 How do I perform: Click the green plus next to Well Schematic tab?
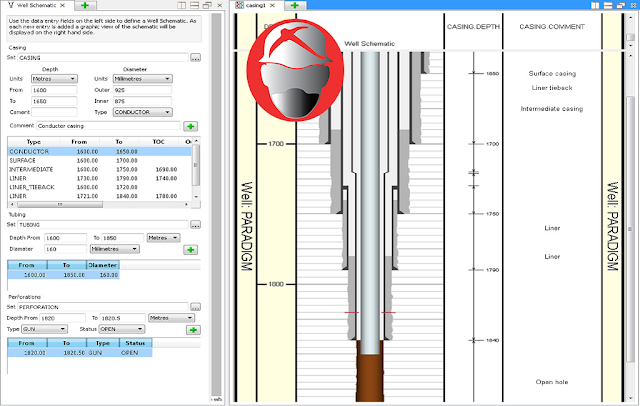click(x=85, y=5)
